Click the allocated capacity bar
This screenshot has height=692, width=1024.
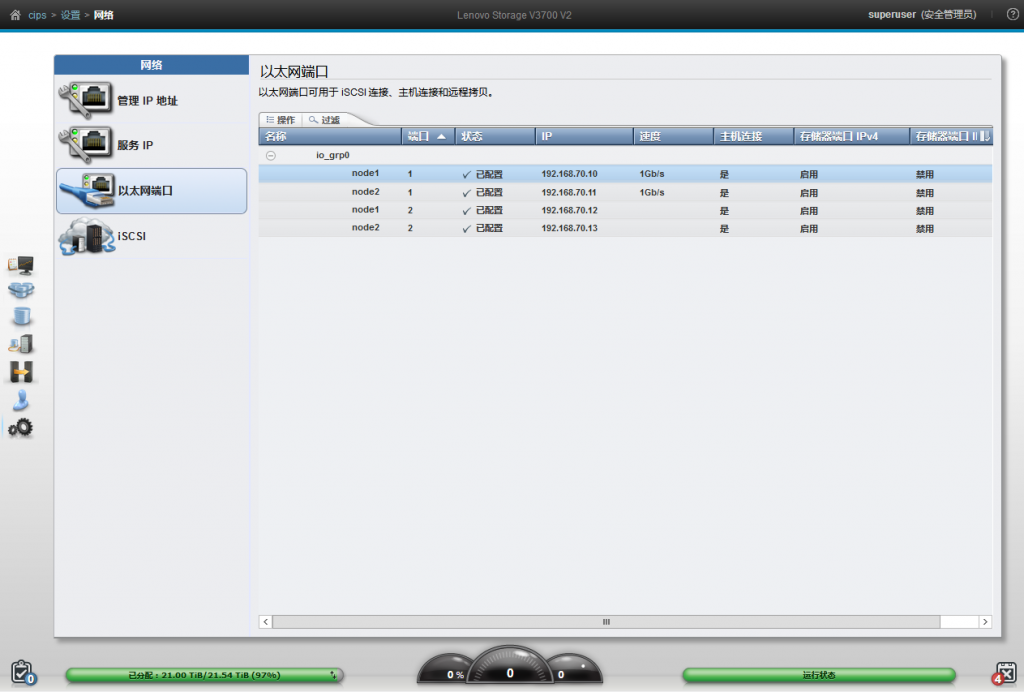coord(204,675)
